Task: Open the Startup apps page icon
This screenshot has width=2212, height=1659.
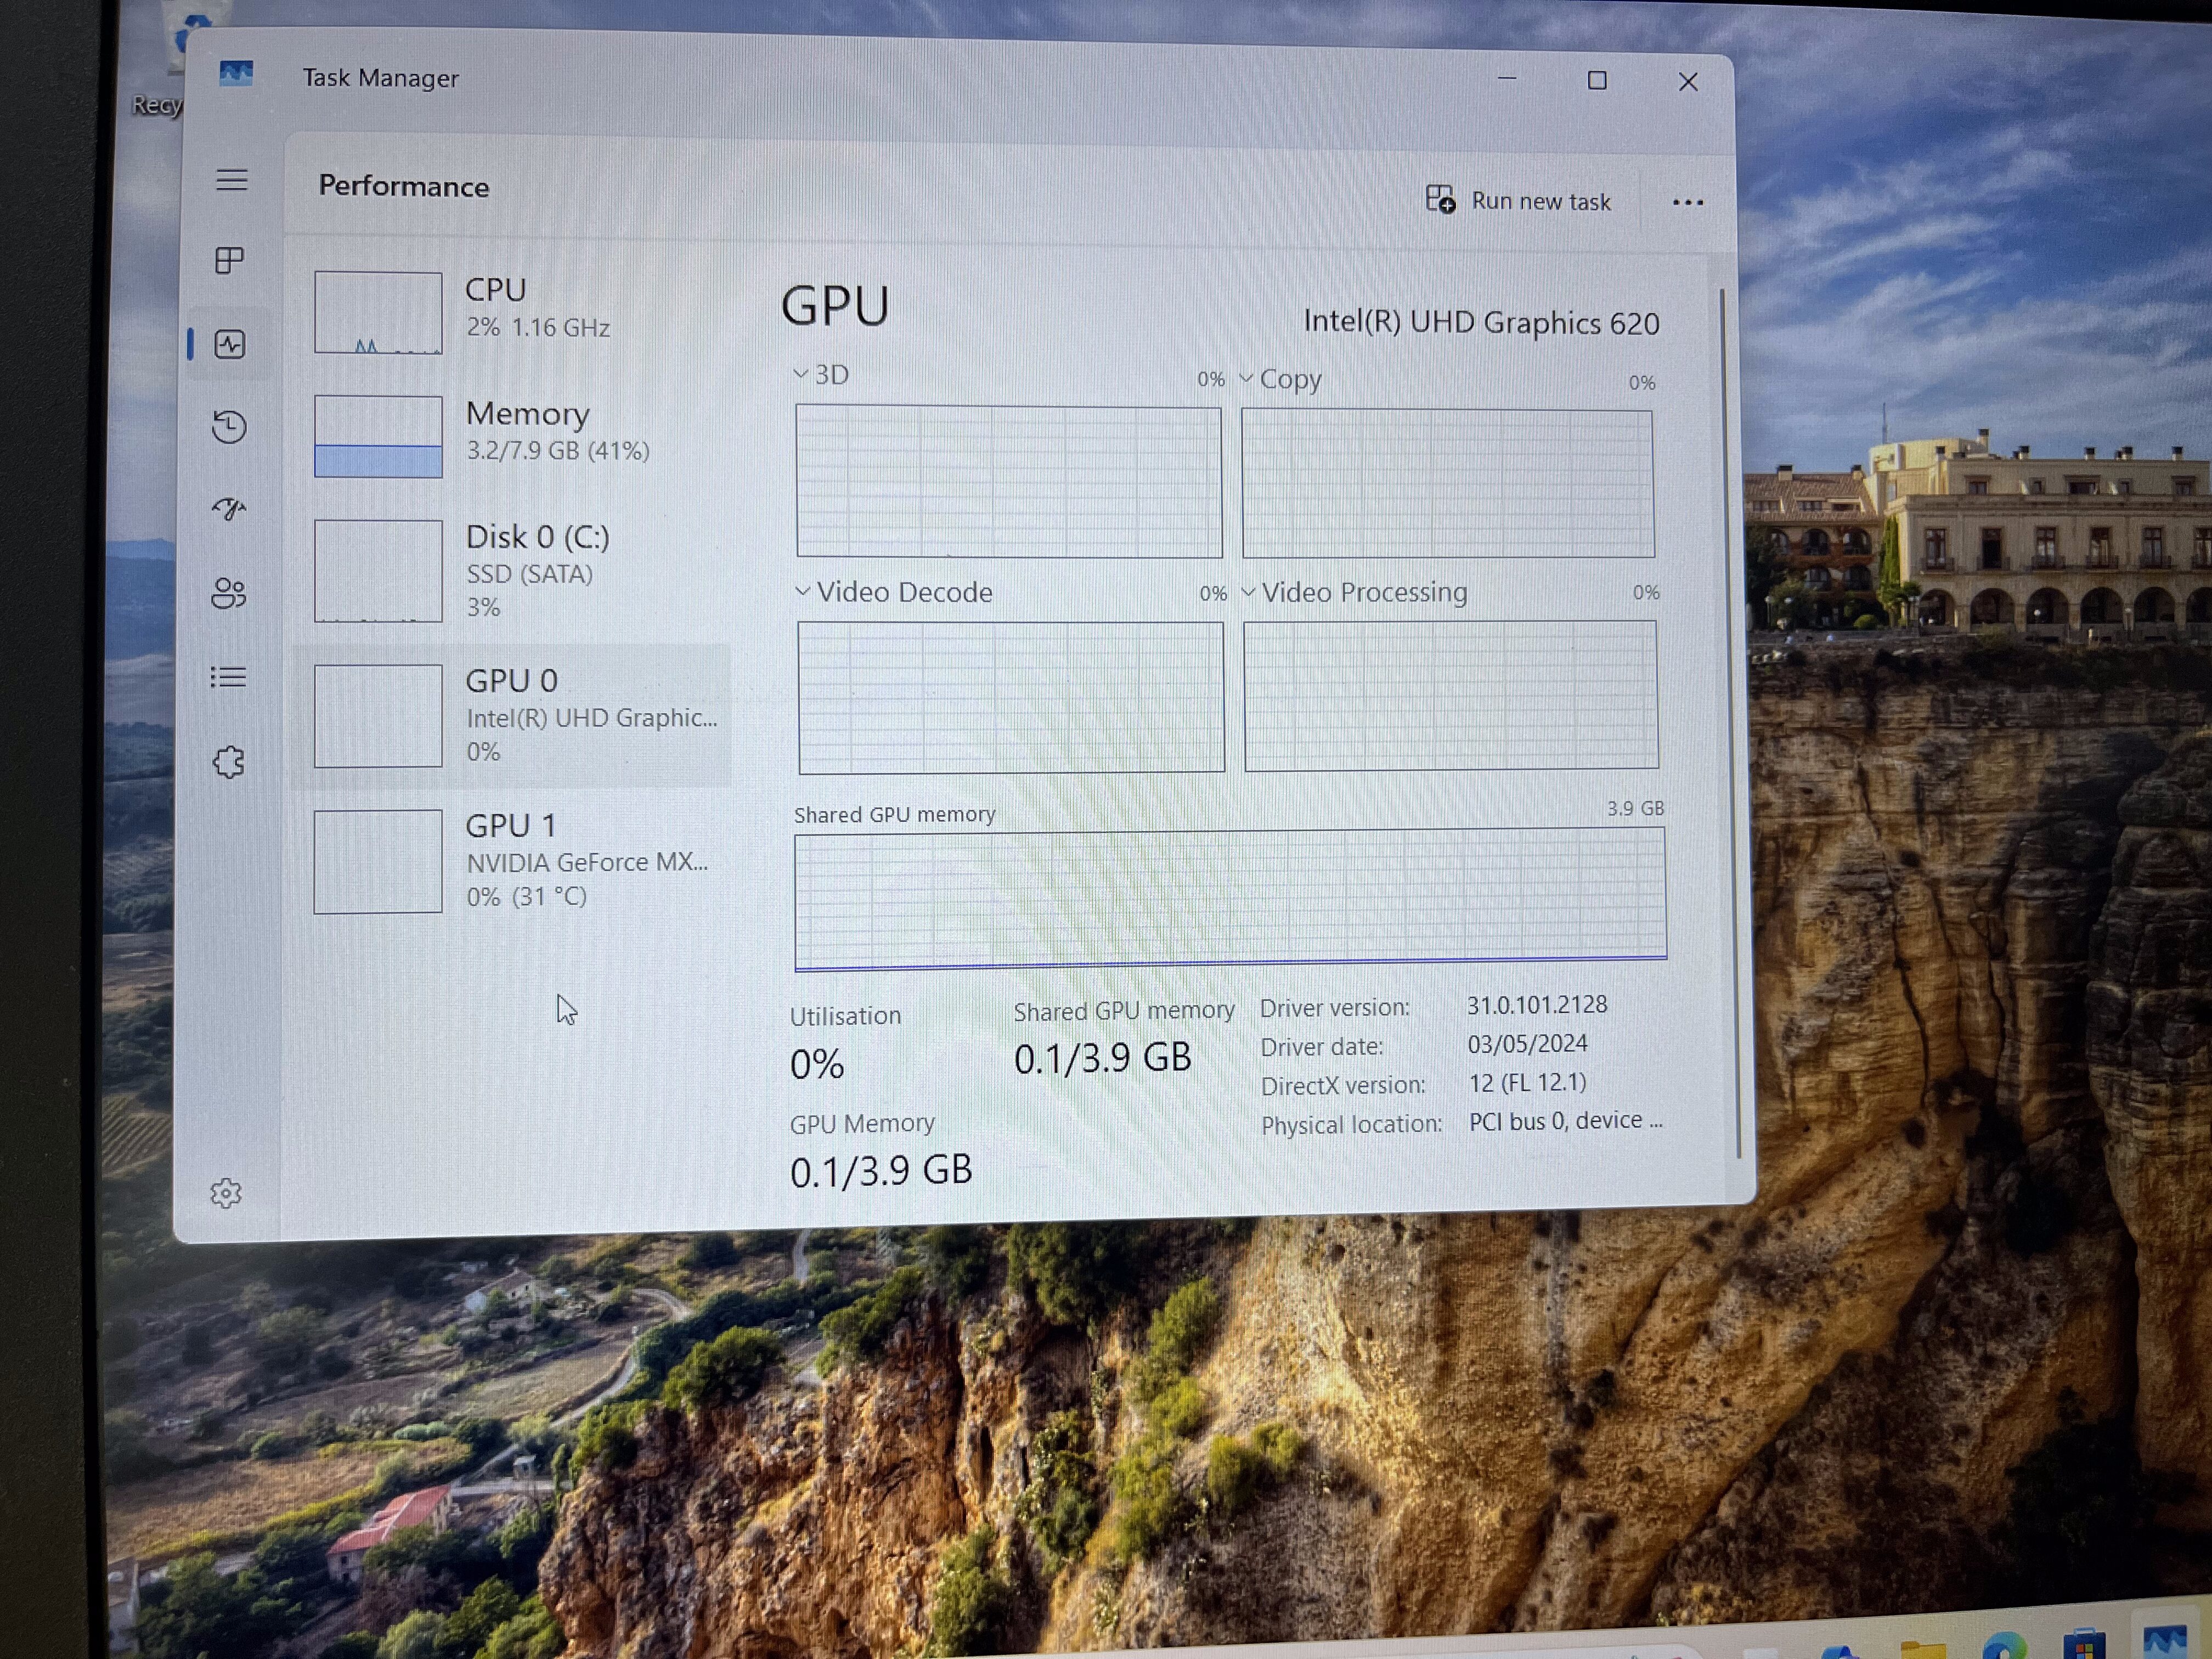Action: click(x=229, y=509)
